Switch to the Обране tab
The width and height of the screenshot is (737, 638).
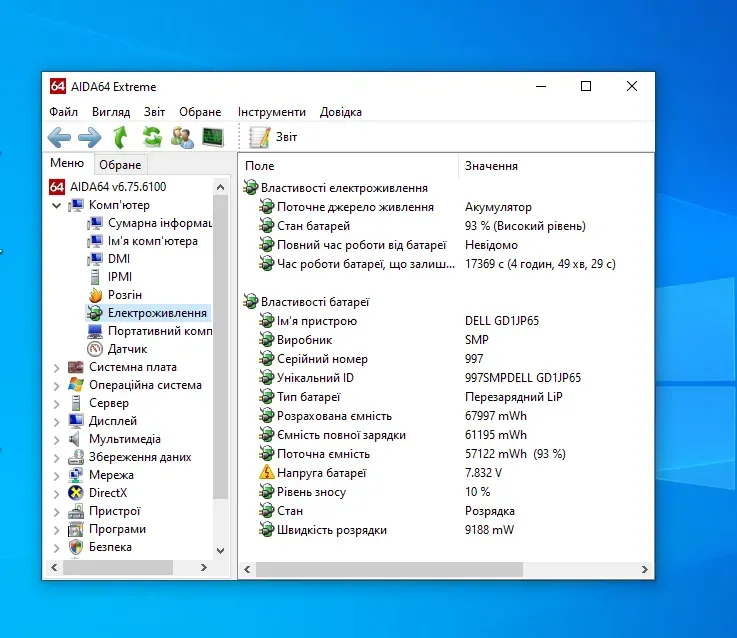click(120, 165)
